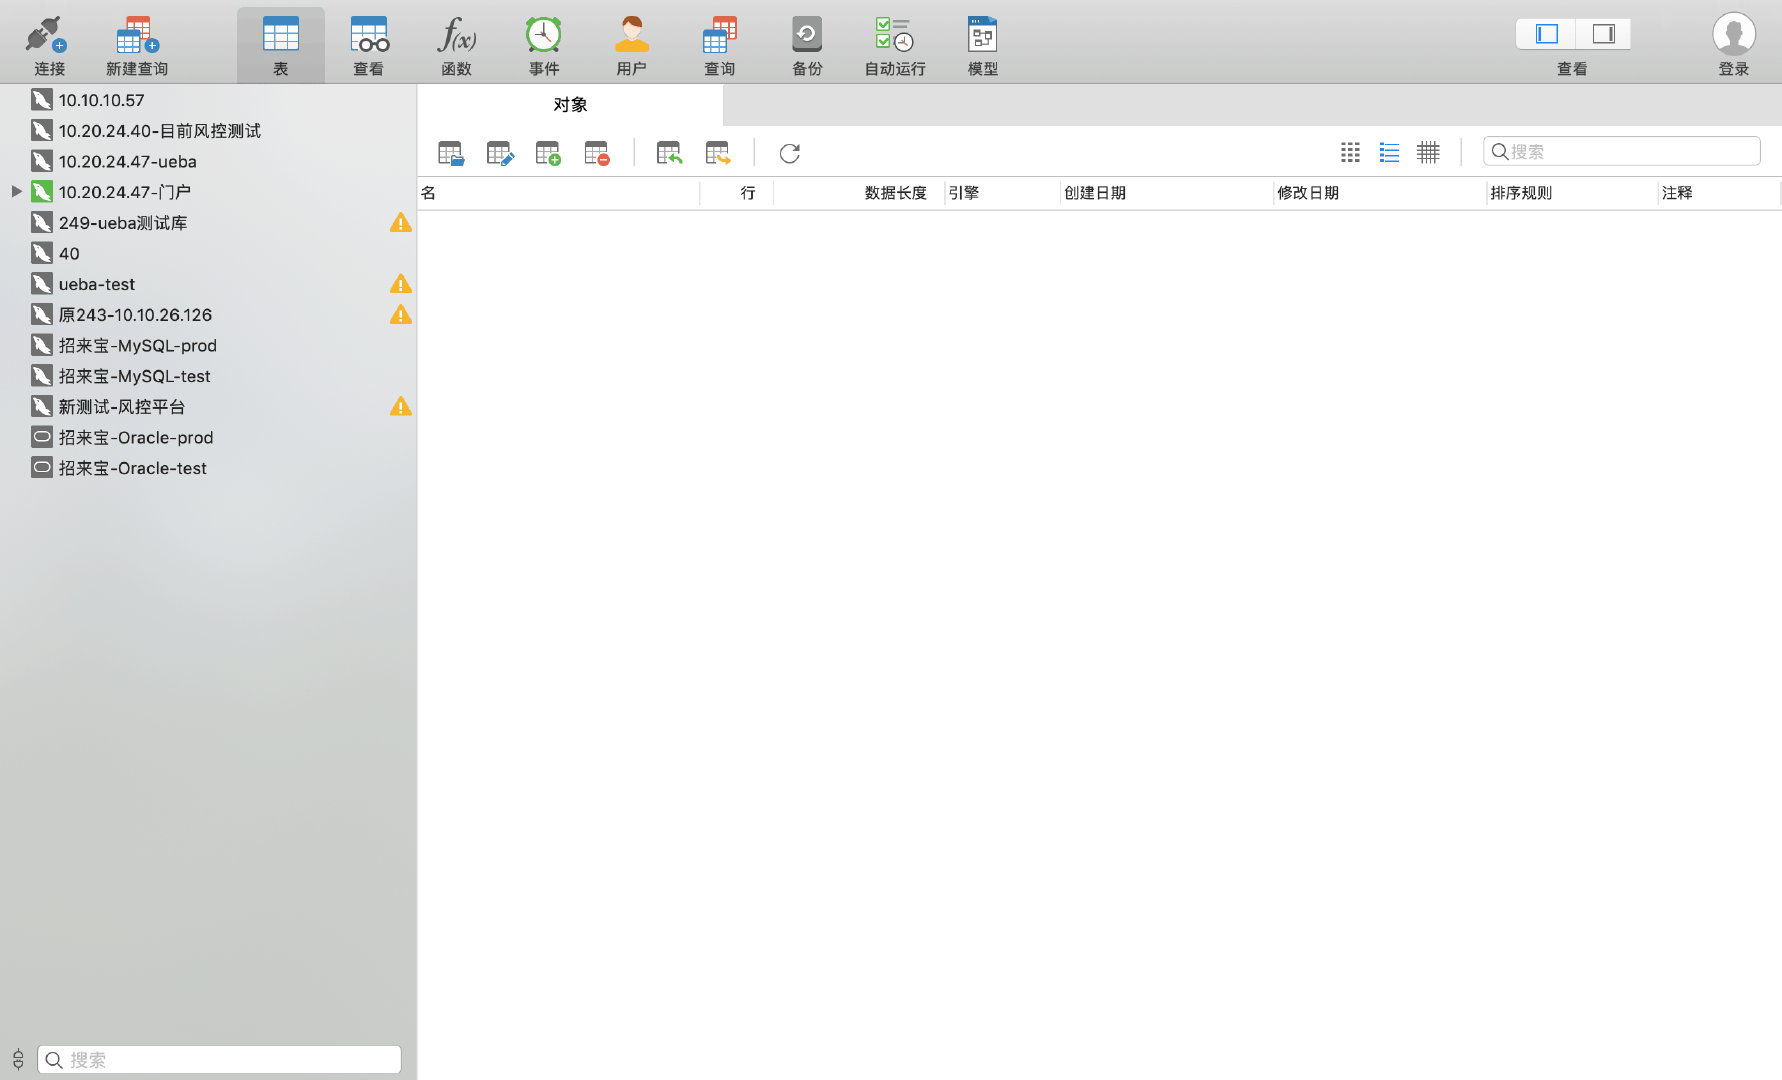Open the 查询 (Query) icon

pyautogui.click(x=719, y=36)
